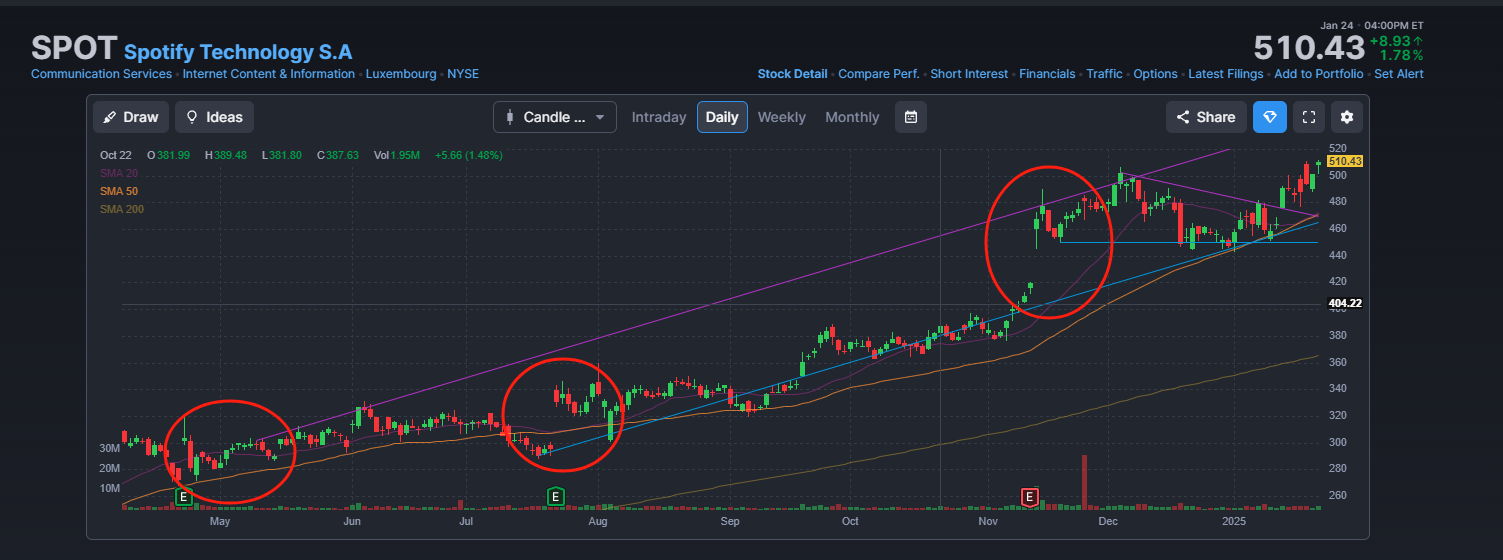Open the Latest Filings link
Viewport: 1503px width, 560px height.
click(1226, 74)
